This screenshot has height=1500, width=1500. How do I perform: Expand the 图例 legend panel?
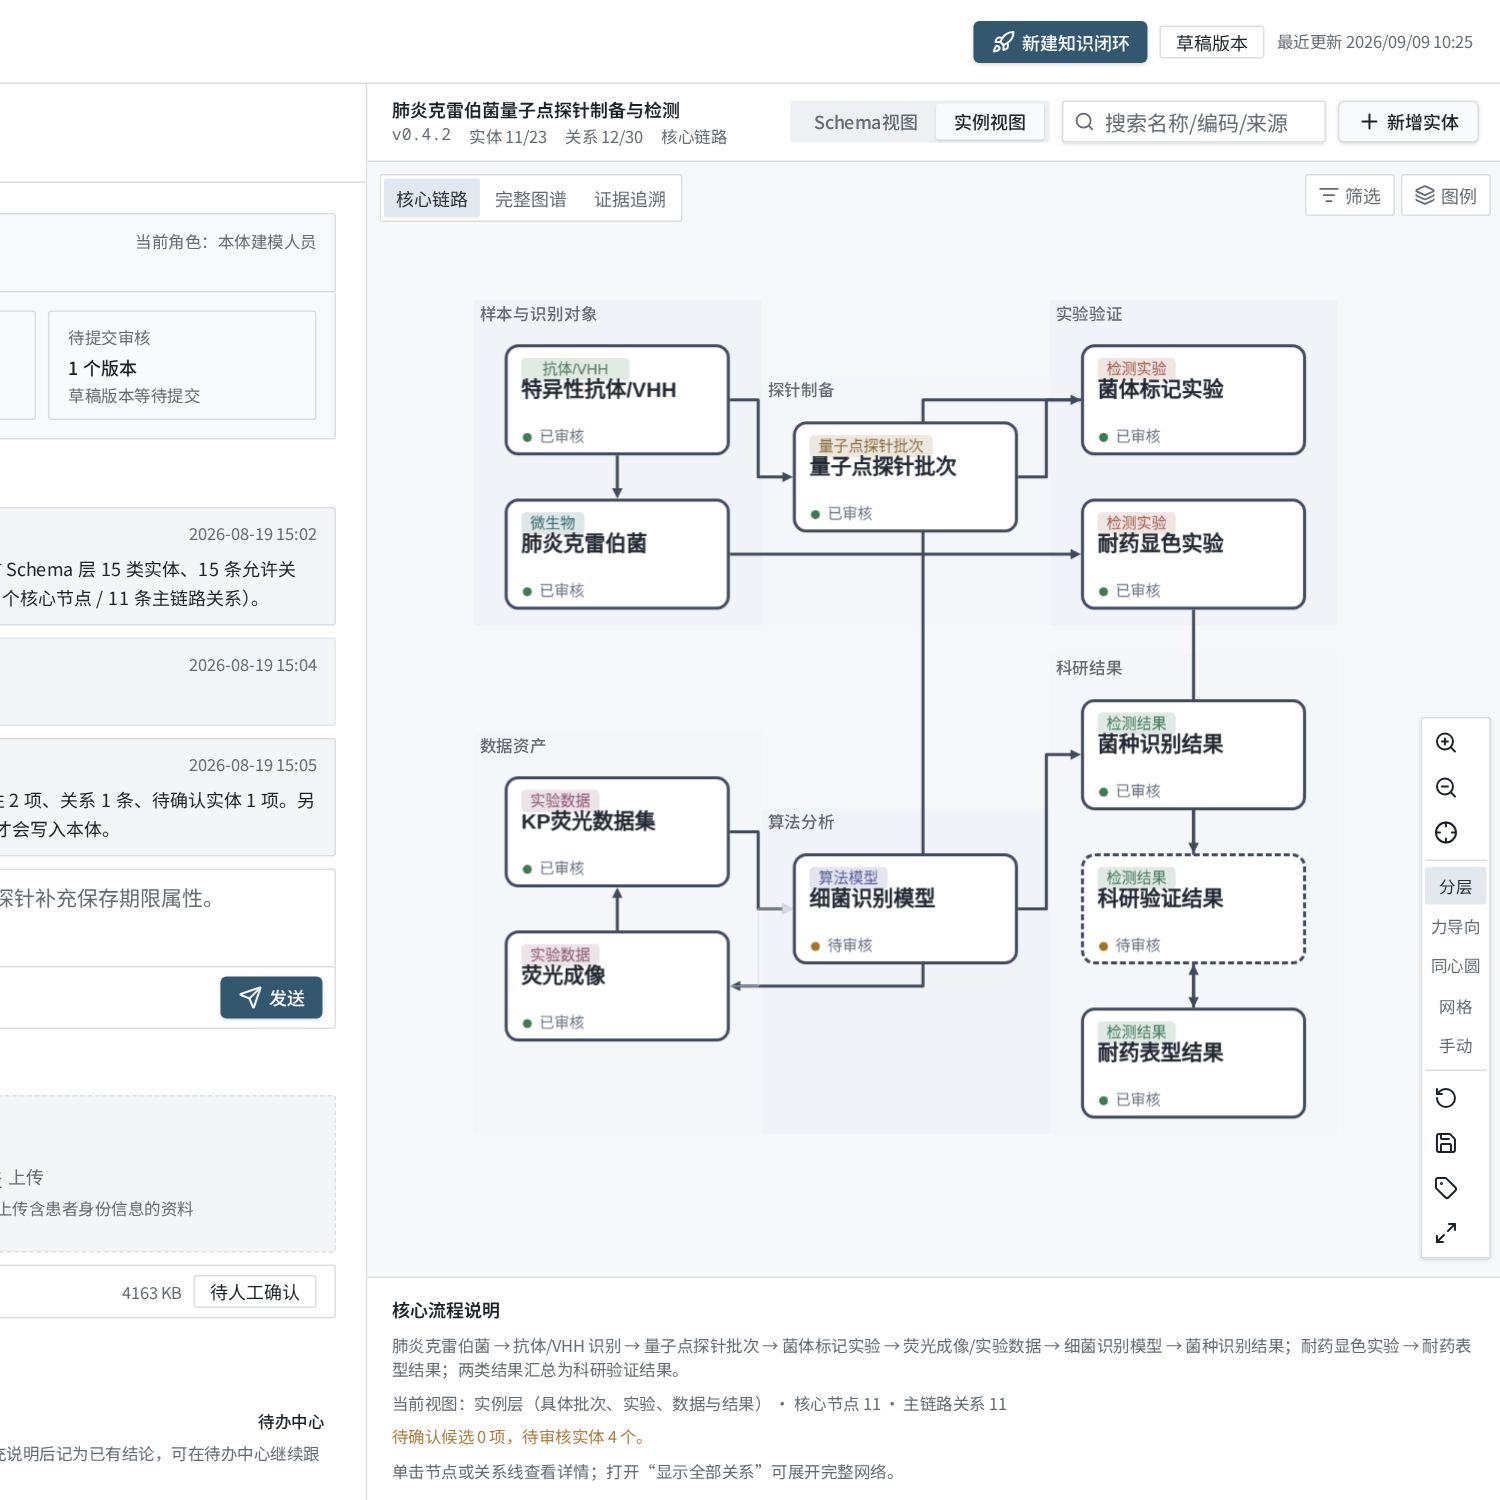click(x=1446, y=196)
